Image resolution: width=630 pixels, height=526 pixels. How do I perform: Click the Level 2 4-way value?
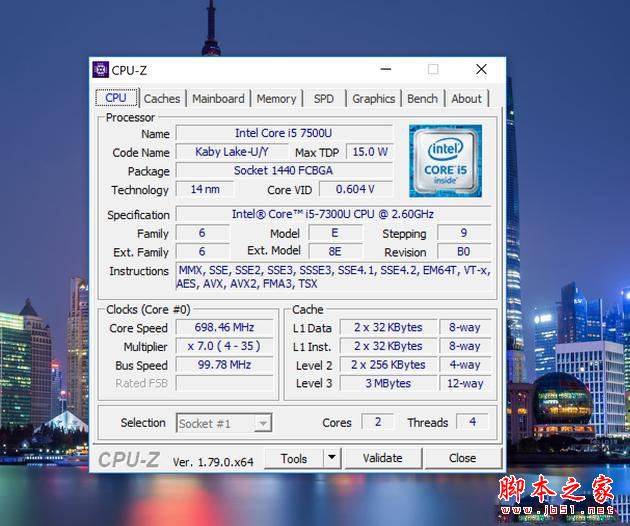[465, 365]
